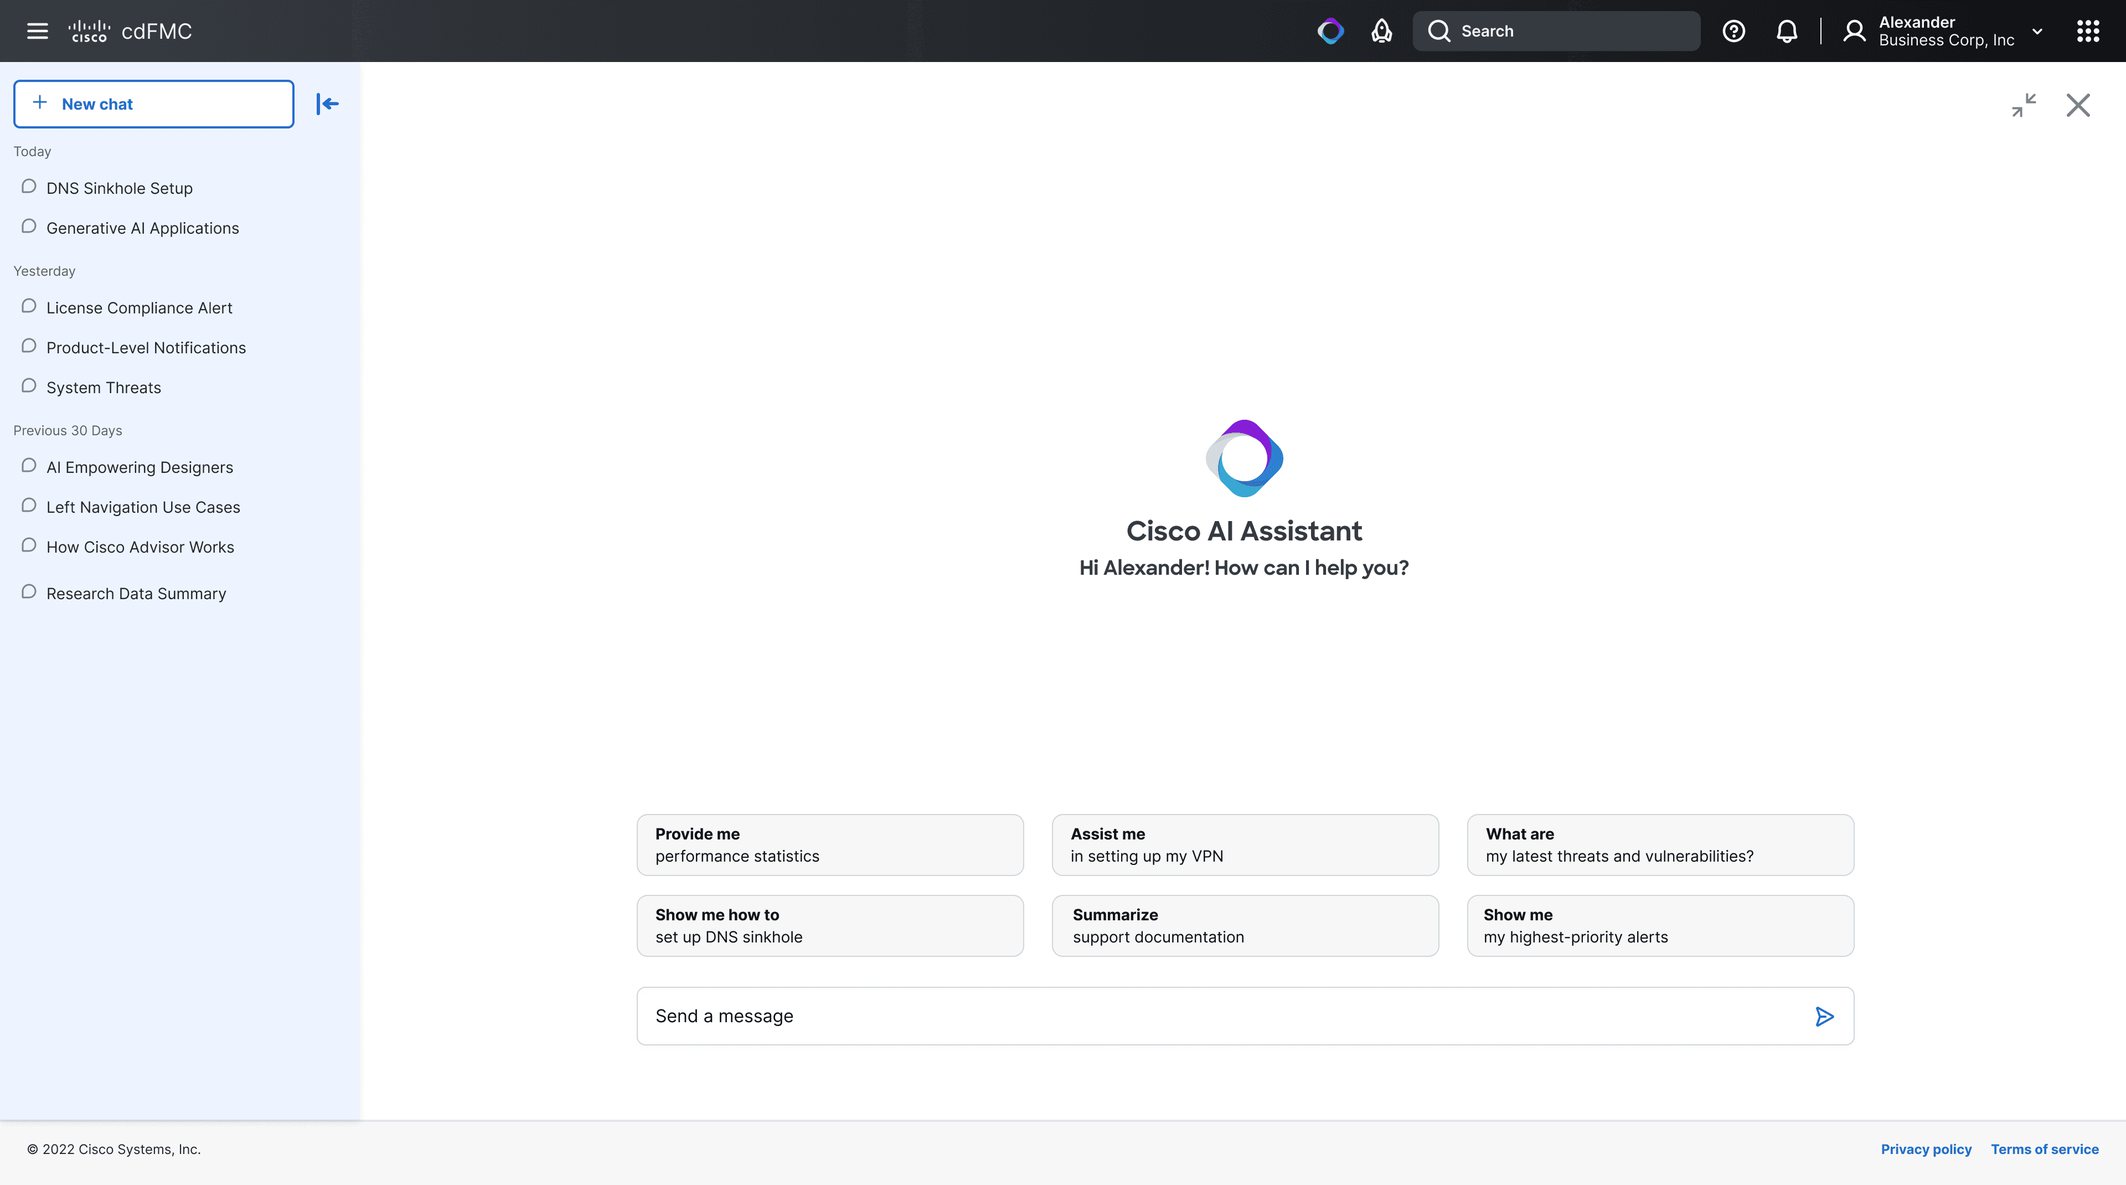Open the Terms of service link

click(2044, 1149)
